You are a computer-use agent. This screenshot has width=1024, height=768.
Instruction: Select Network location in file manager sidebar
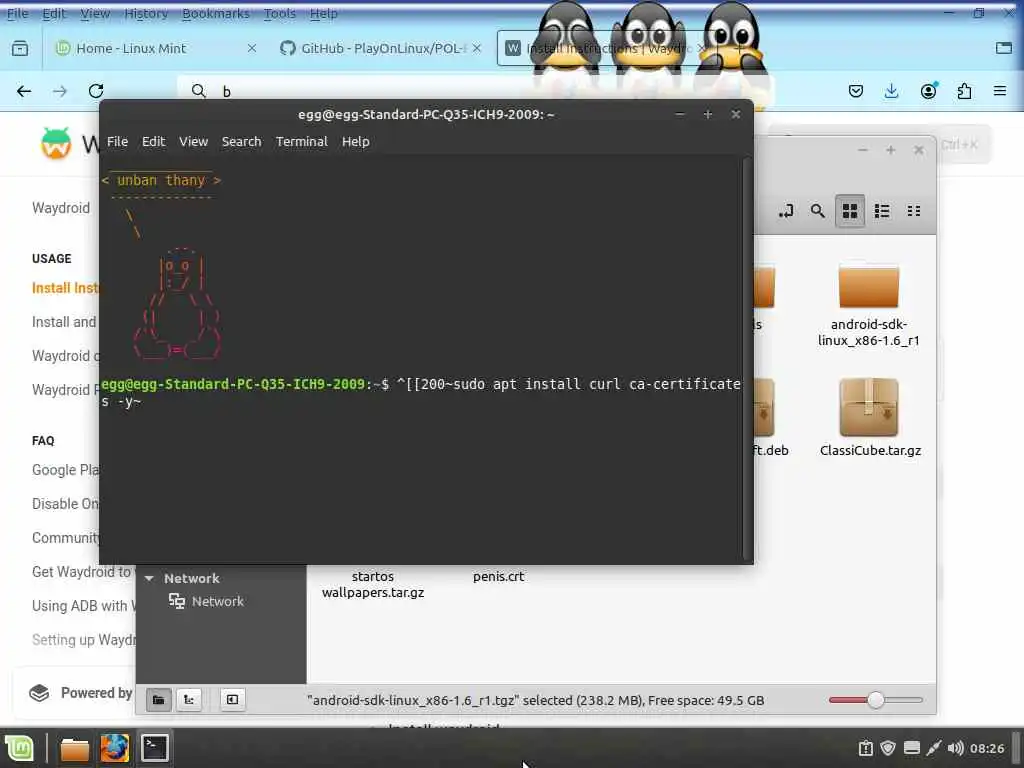point(206,601)
